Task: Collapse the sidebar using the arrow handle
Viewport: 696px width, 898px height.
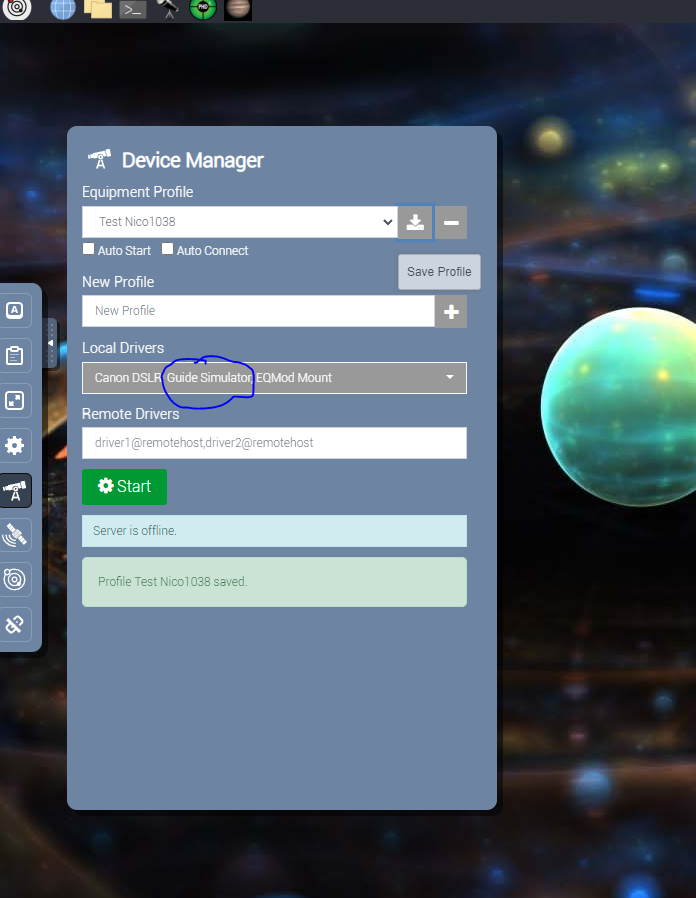Action: pos(50,343)
